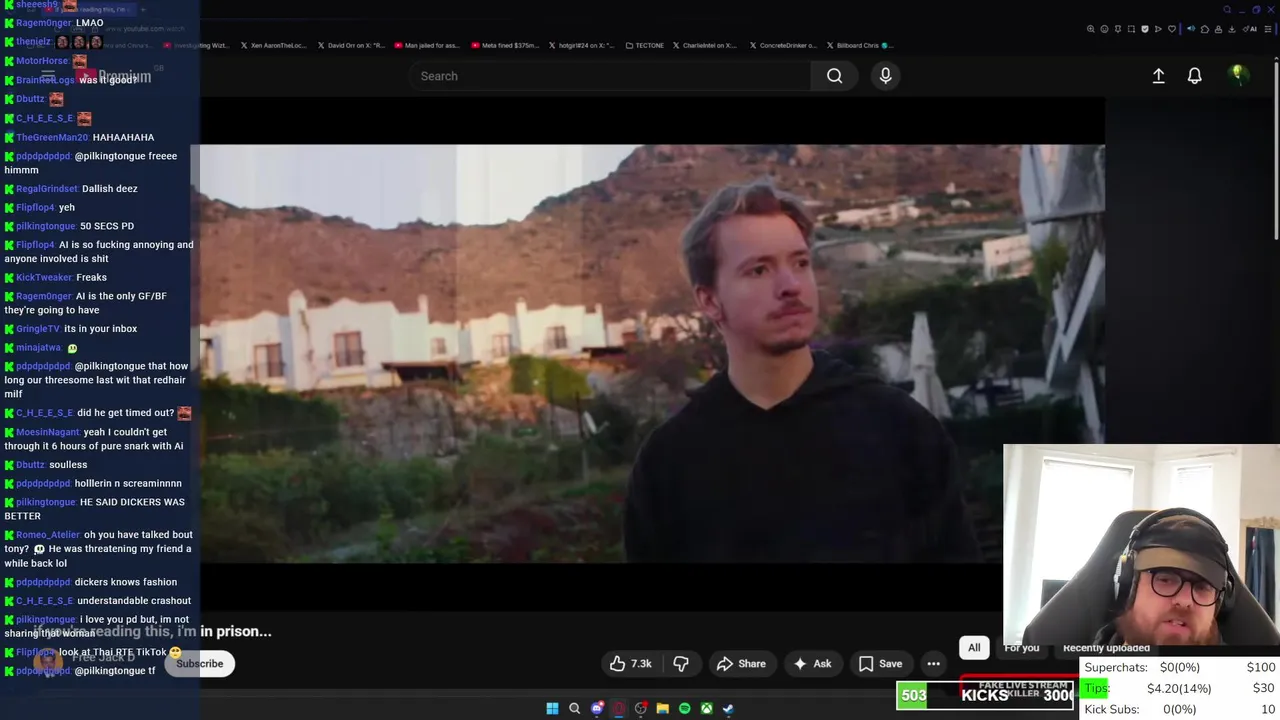
Task: Open File Explorer from taskbar
Action: pos(662,709)
